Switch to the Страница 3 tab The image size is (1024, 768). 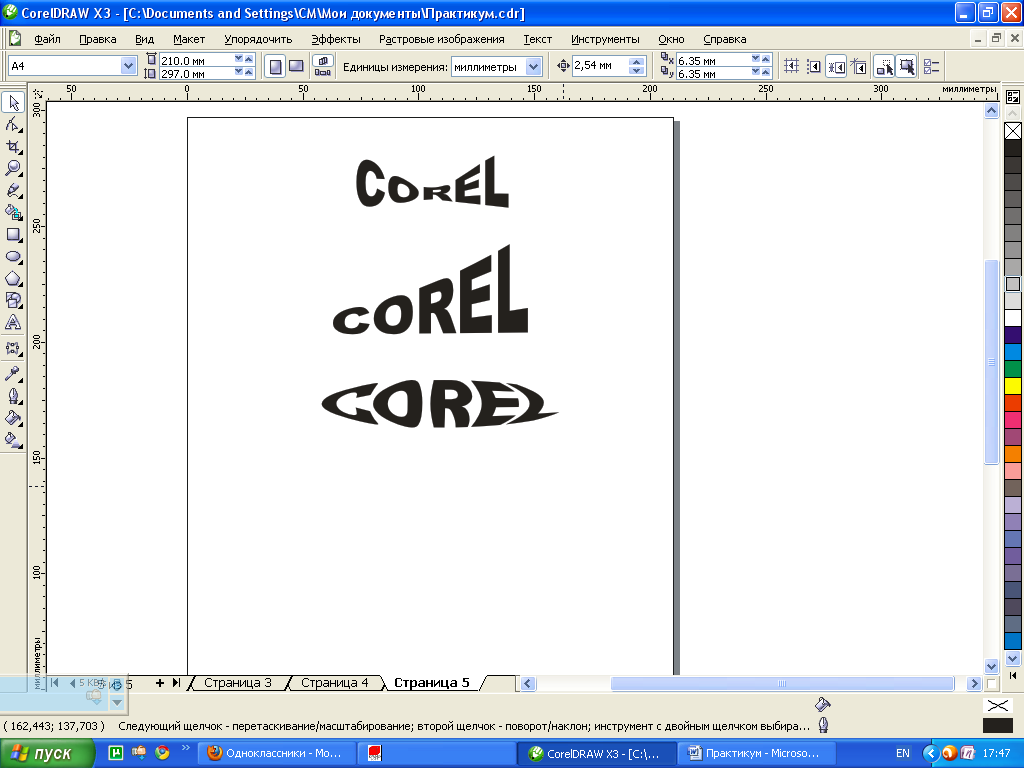pos(238,682)
